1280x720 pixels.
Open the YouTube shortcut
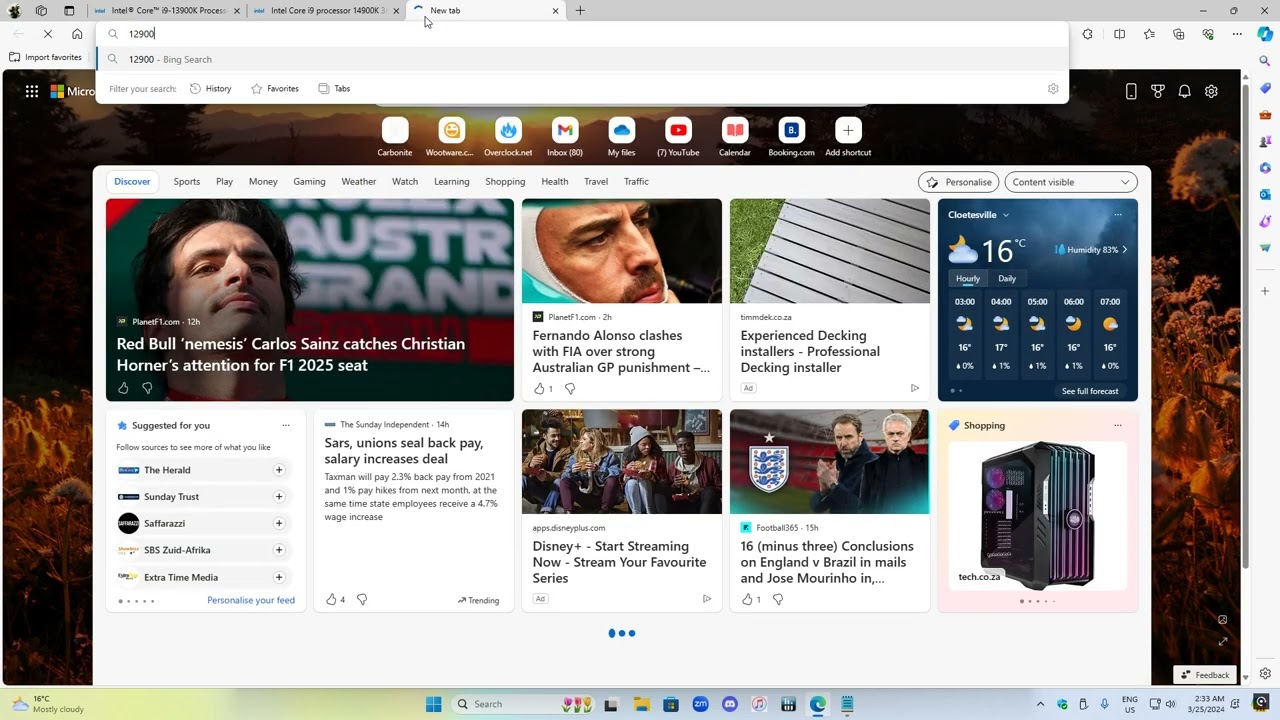coord(678,137)
